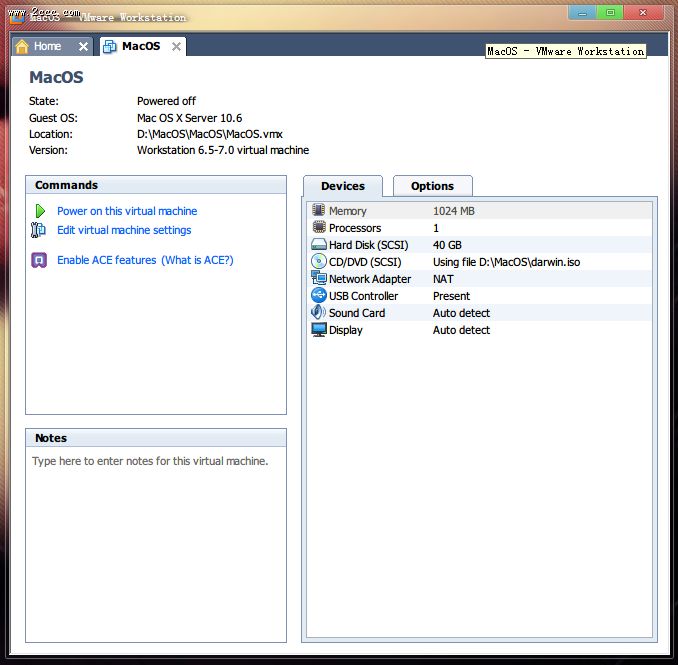678x665 pixels.
Task: Click into the Notes text field
Action: tap(156, 544)
